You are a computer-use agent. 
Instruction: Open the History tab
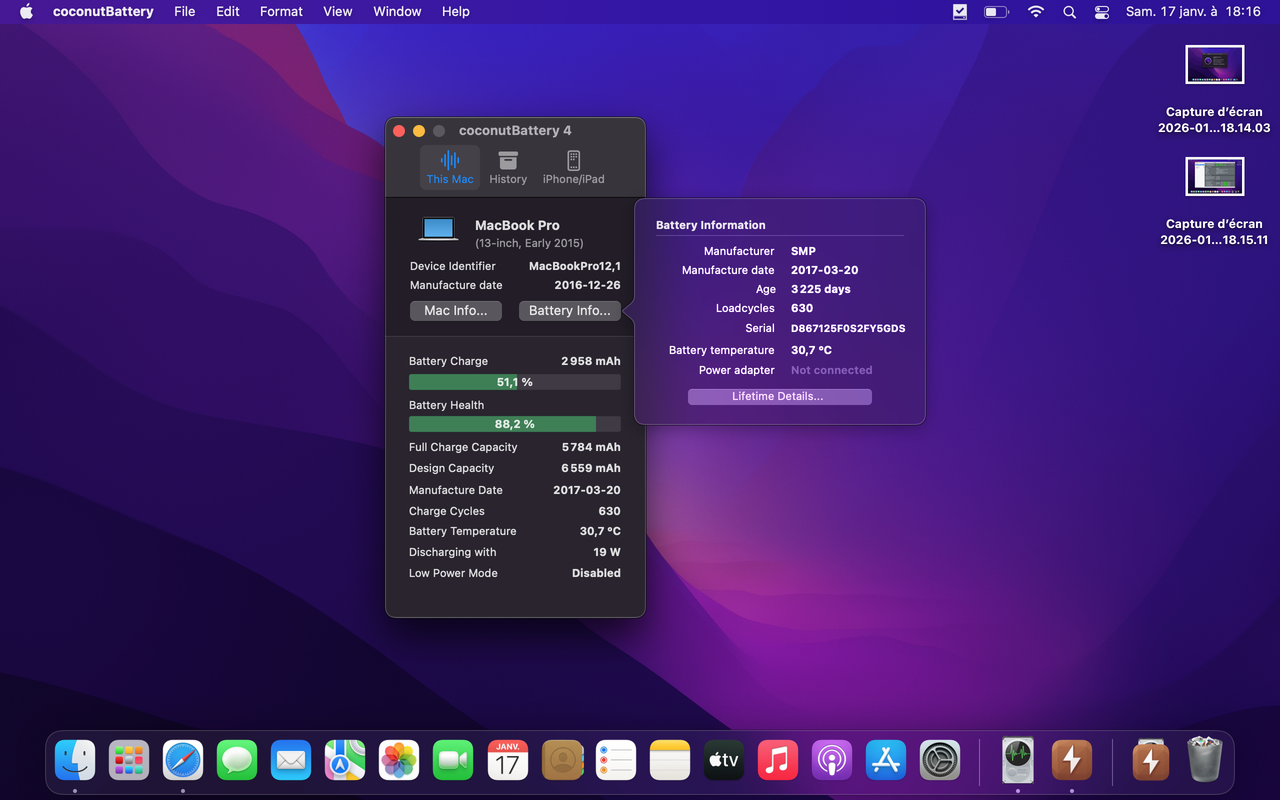[x=508, y=168]
